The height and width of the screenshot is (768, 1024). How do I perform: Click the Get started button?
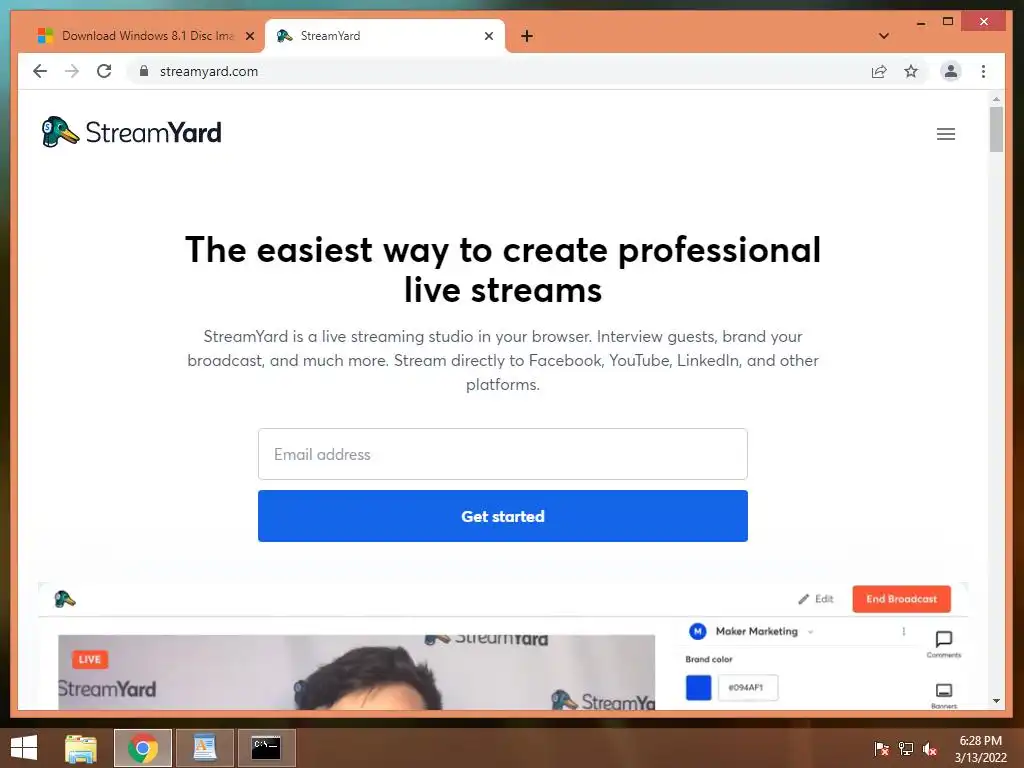tap(503, 516)
